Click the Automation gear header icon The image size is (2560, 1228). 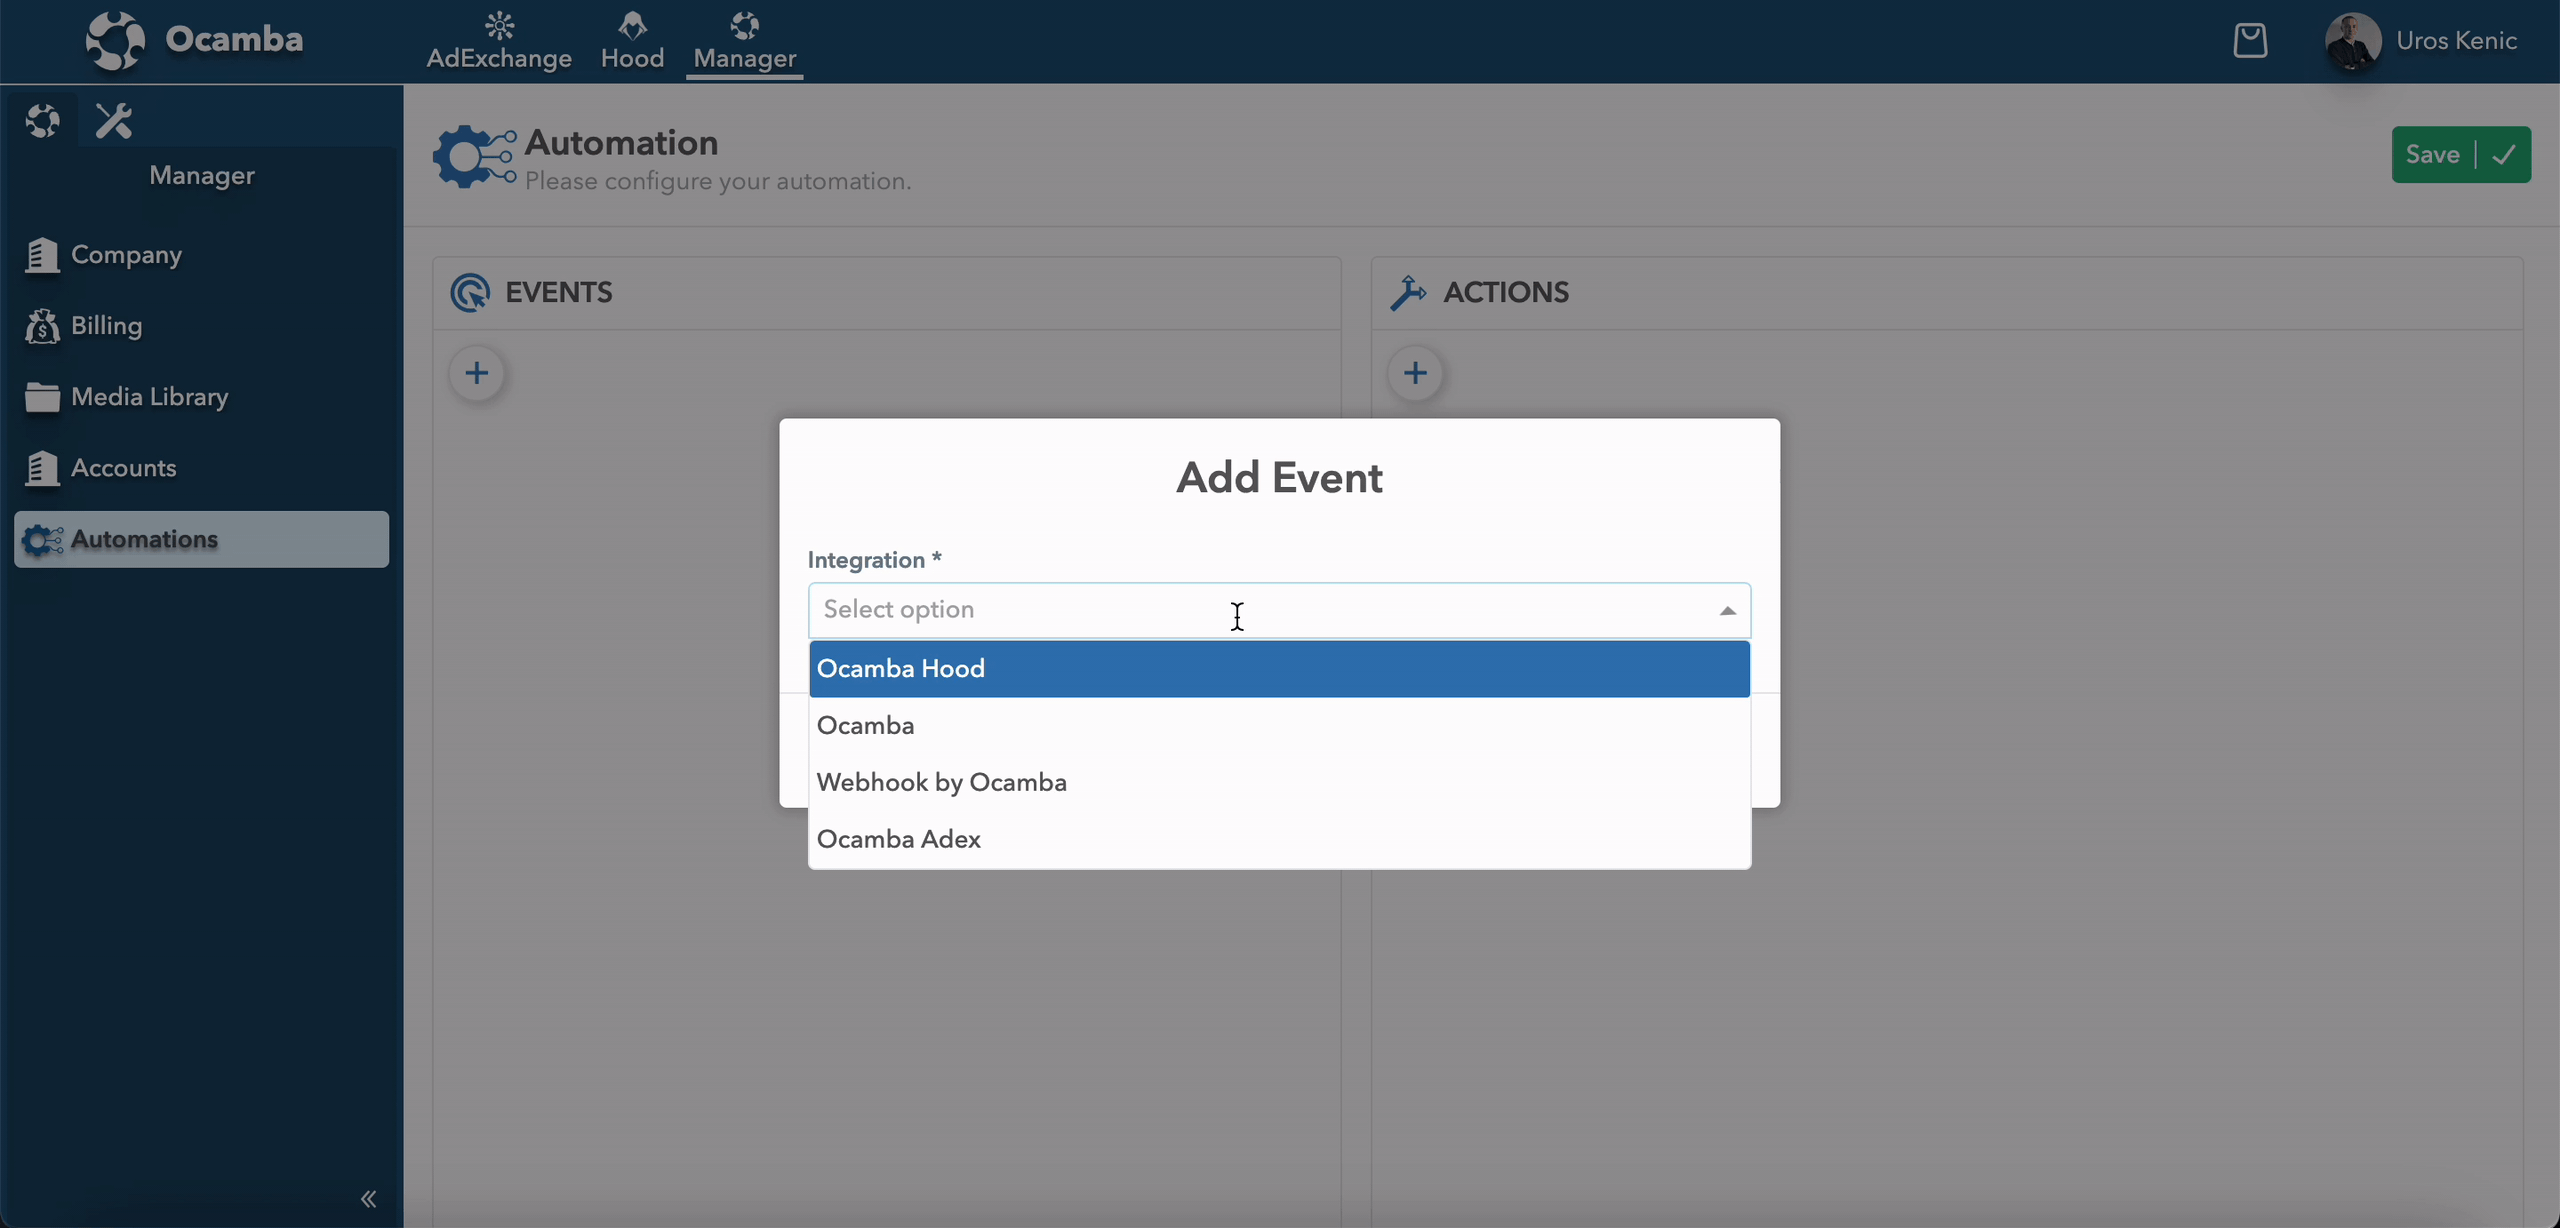point(474,157)
